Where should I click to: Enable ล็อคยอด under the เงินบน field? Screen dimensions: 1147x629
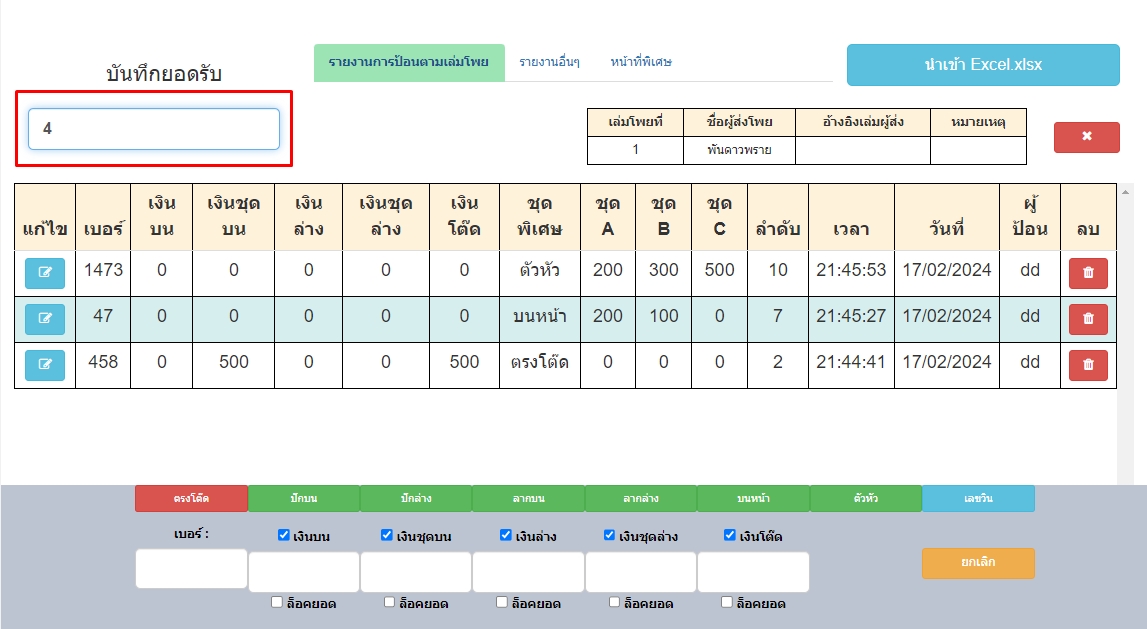277,603
